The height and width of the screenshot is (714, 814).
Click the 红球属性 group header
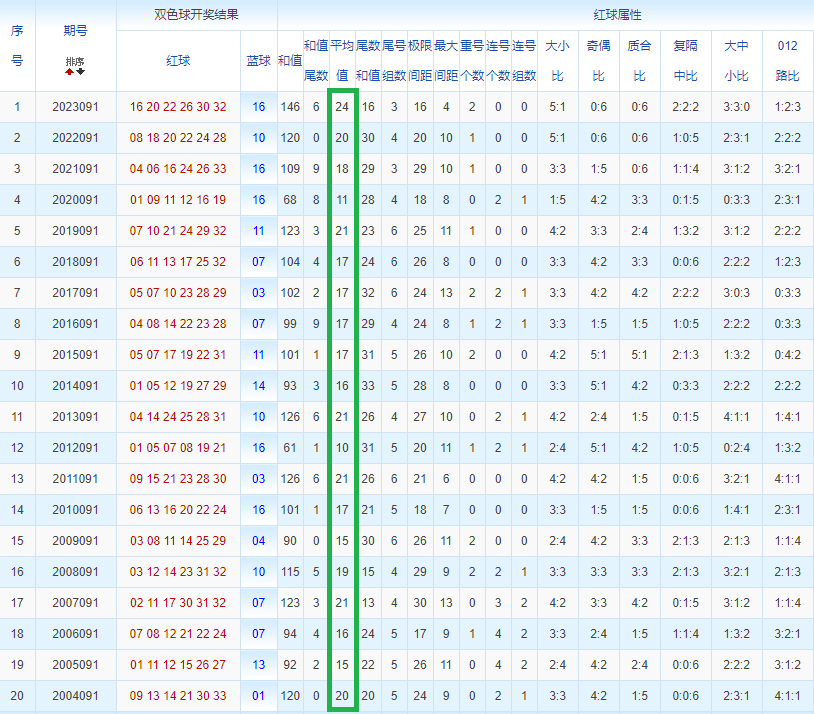(617, 15)
